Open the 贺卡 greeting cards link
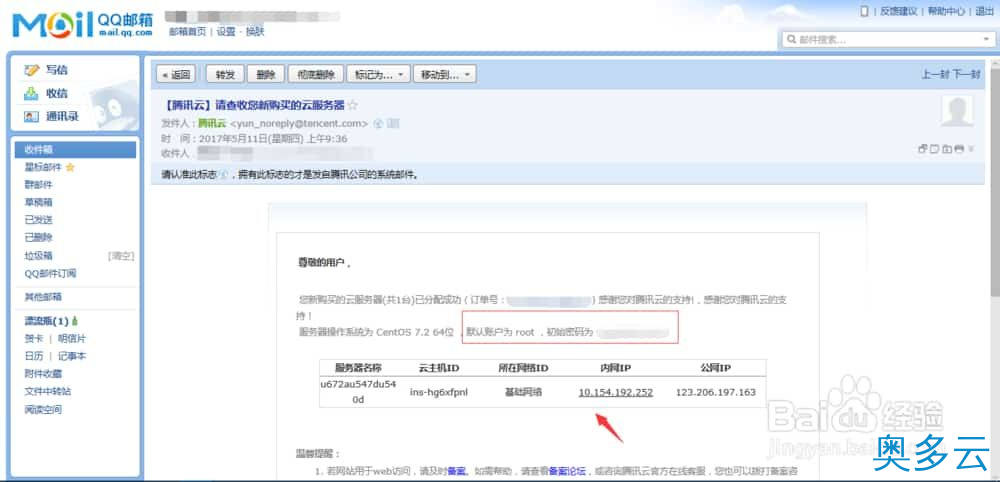Image resolution: width=1000 pixels, height=482 pixels. point(33,339)
